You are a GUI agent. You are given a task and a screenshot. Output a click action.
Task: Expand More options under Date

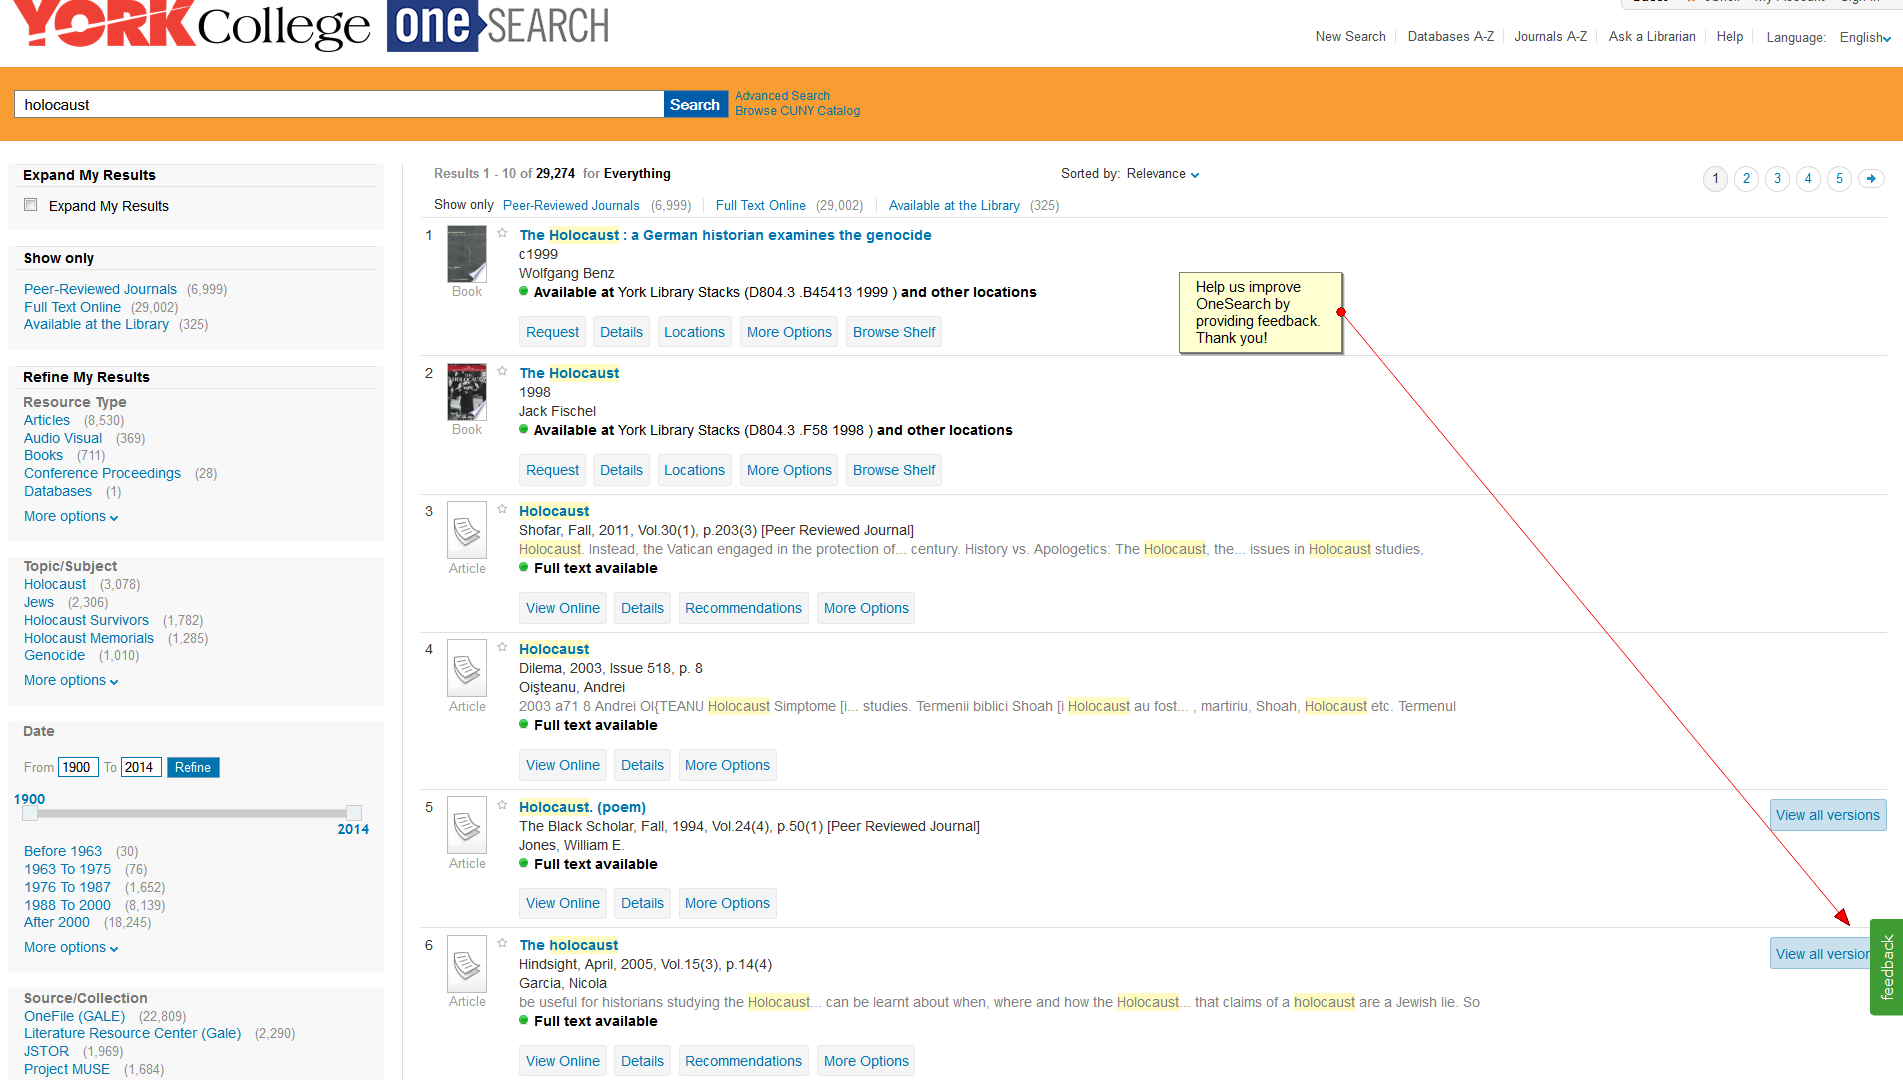coord(71,948)
